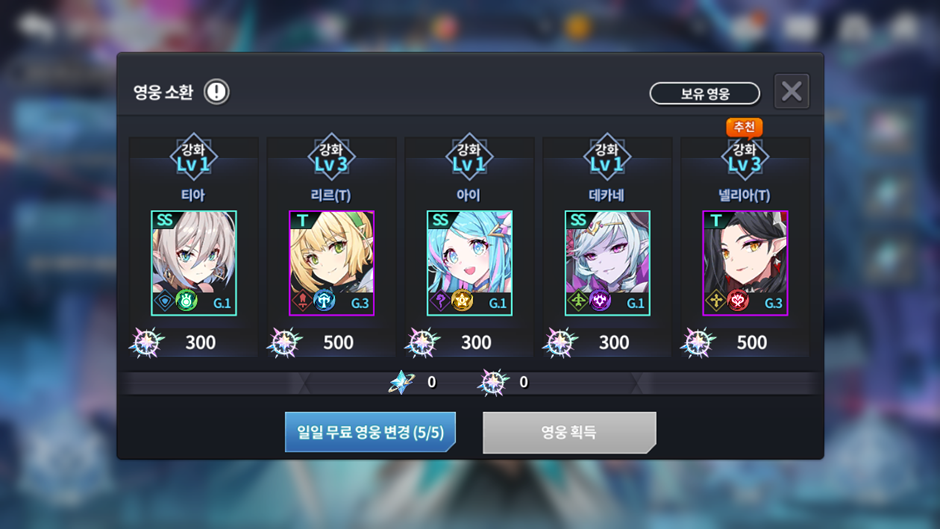
Task: Select 리르(T) hero portrait
Action: (x=332, y=263)
